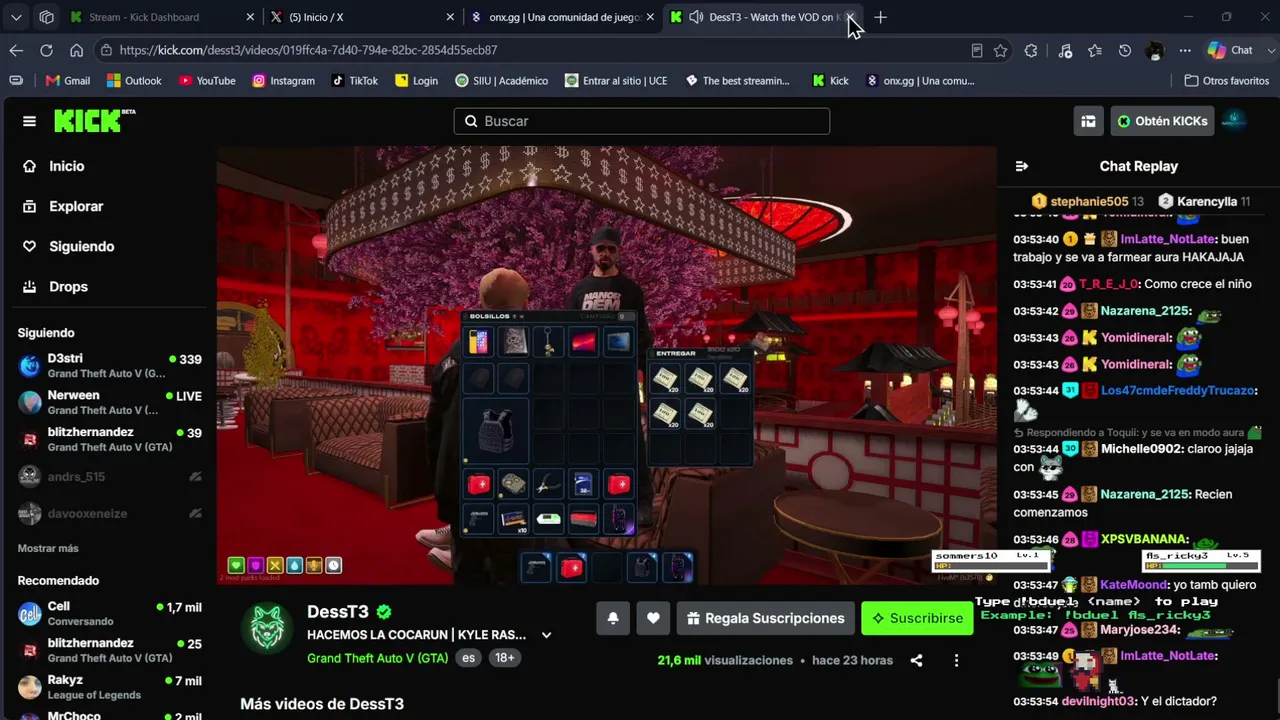Open the Outlook bookmark
Image resolution: width=1280 pixels, height=720 pixels.
(x=134, y=81)
